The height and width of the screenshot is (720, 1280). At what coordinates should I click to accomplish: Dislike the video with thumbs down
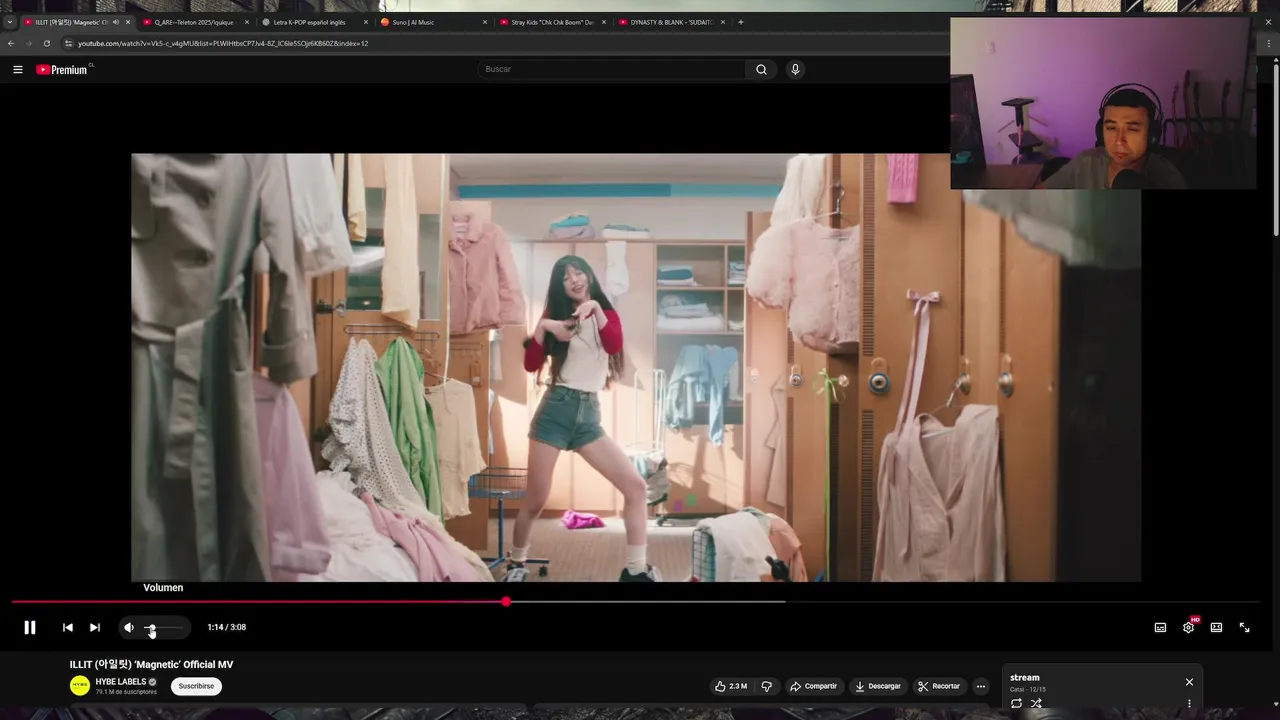pyautogui.click(x=767, y=686)
